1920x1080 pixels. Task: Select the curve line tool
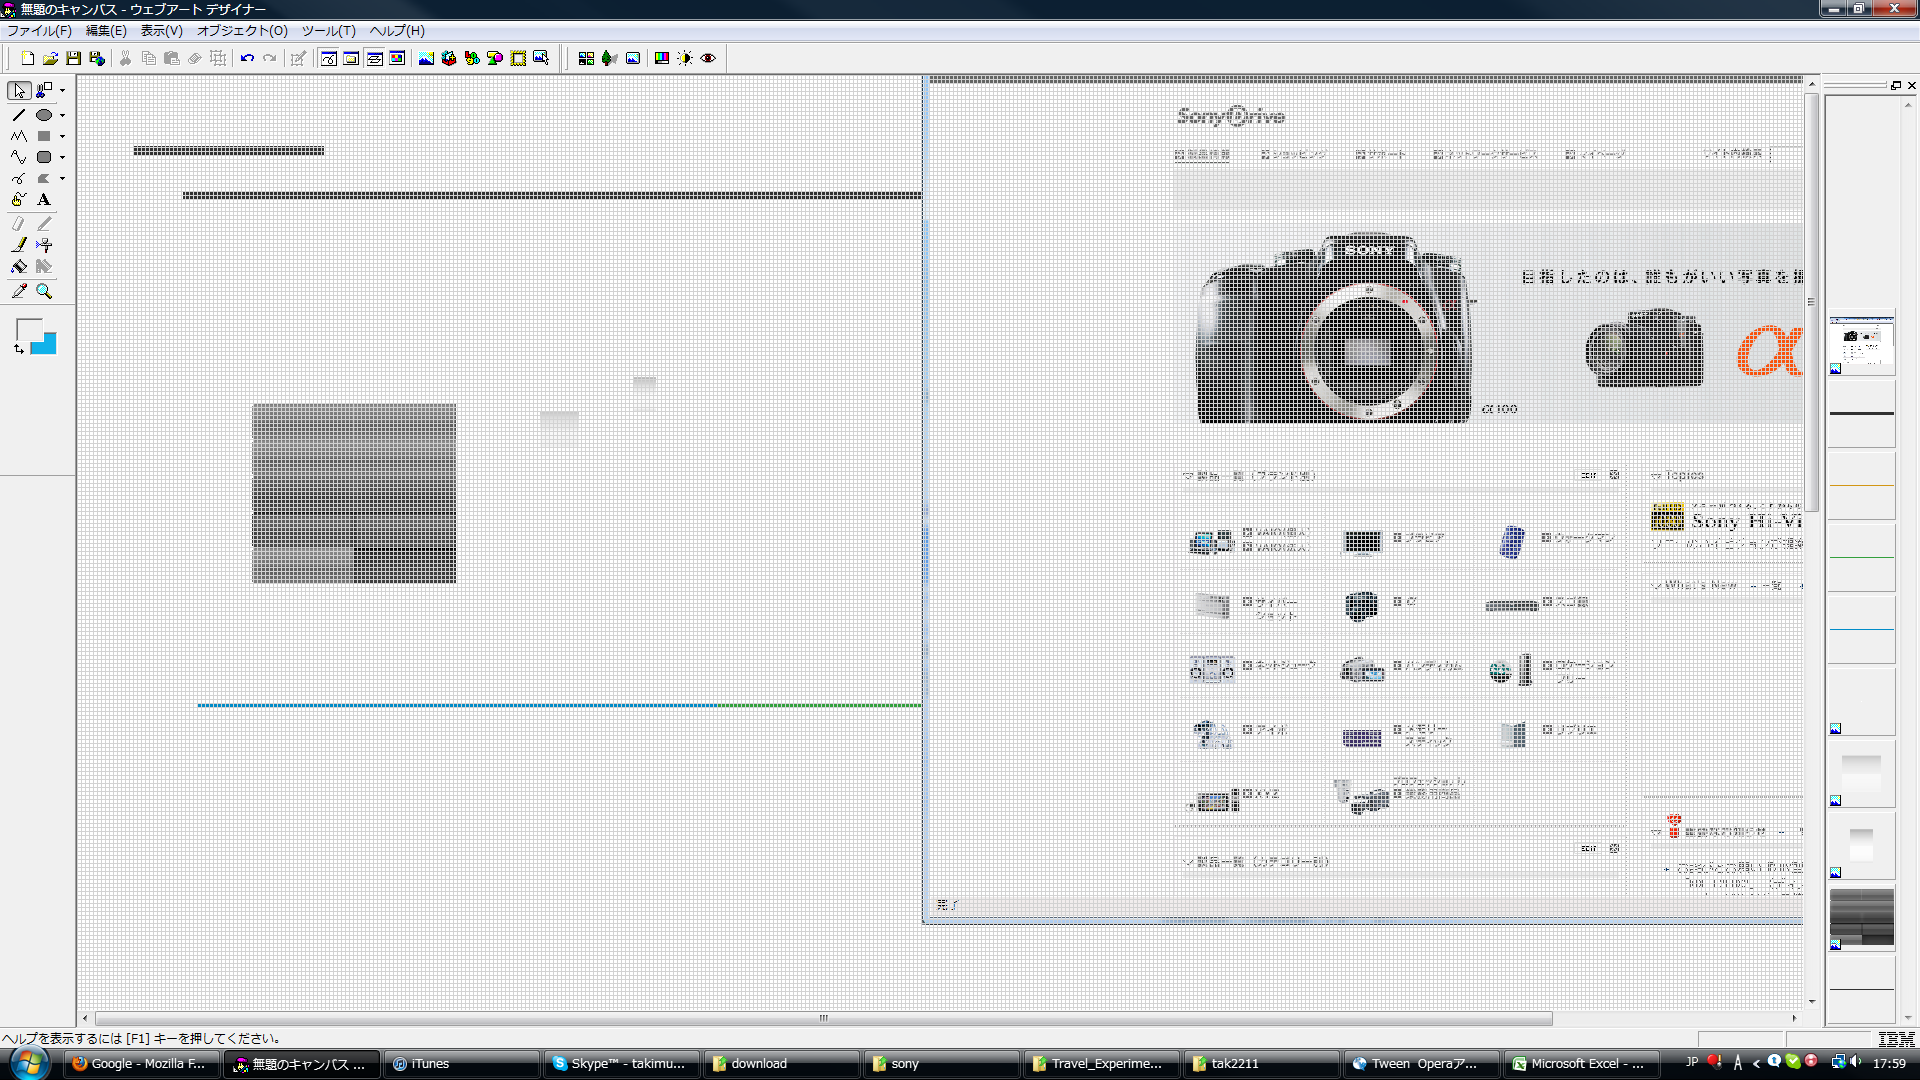point(19,157)
